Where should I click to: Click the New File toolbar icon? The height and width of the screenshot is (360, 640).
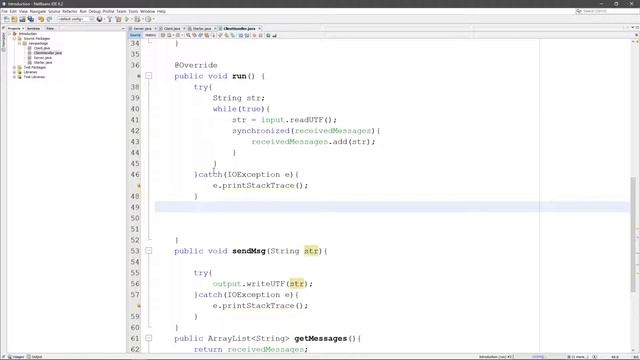click(7, 19)
